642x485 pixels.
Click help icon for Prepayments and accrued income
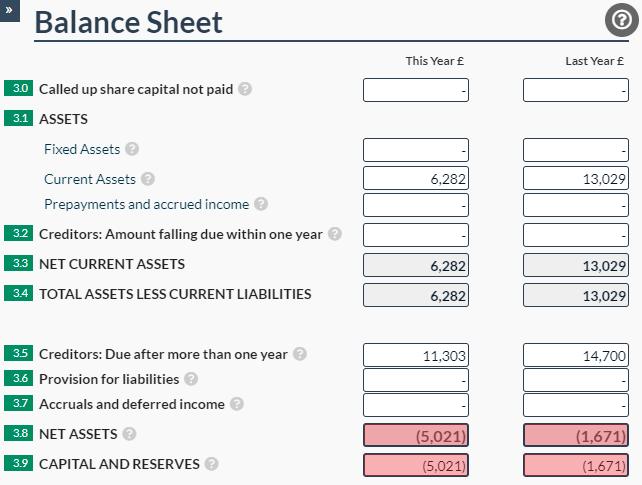click(x=261, y=204)
